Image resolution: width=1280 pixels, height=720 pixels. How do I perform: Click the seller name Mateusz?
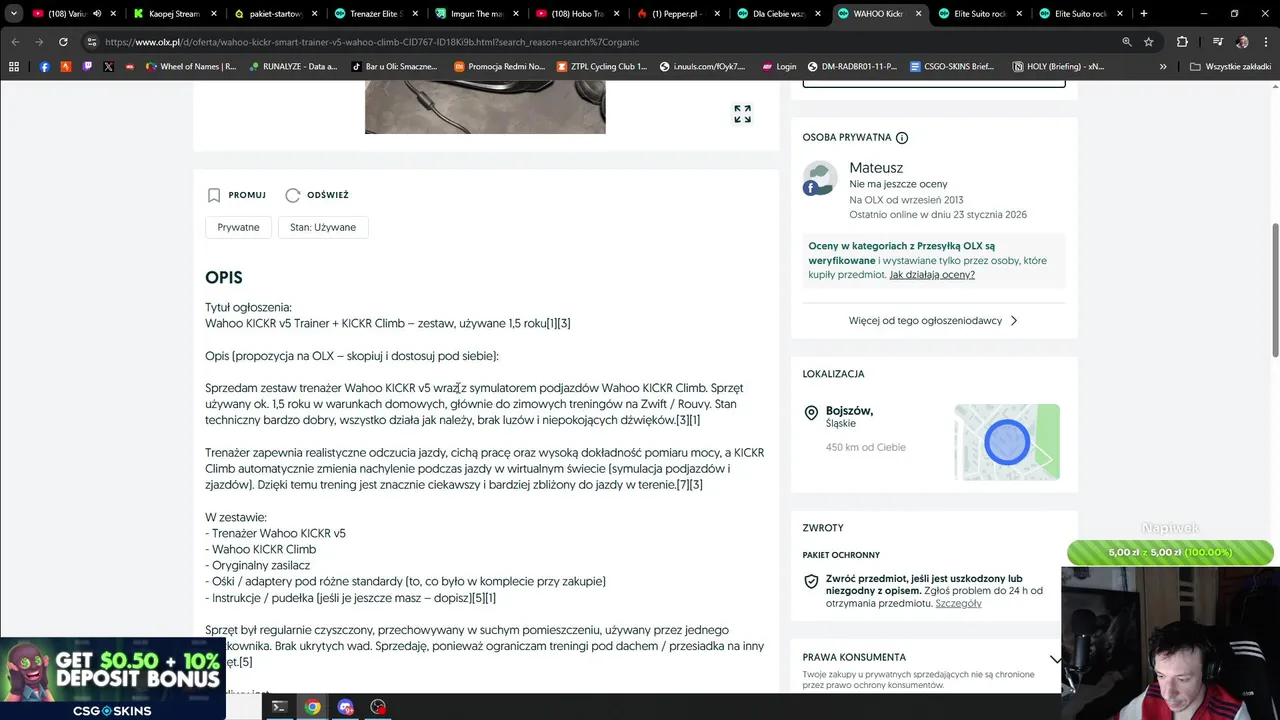[x=876, y=168]
